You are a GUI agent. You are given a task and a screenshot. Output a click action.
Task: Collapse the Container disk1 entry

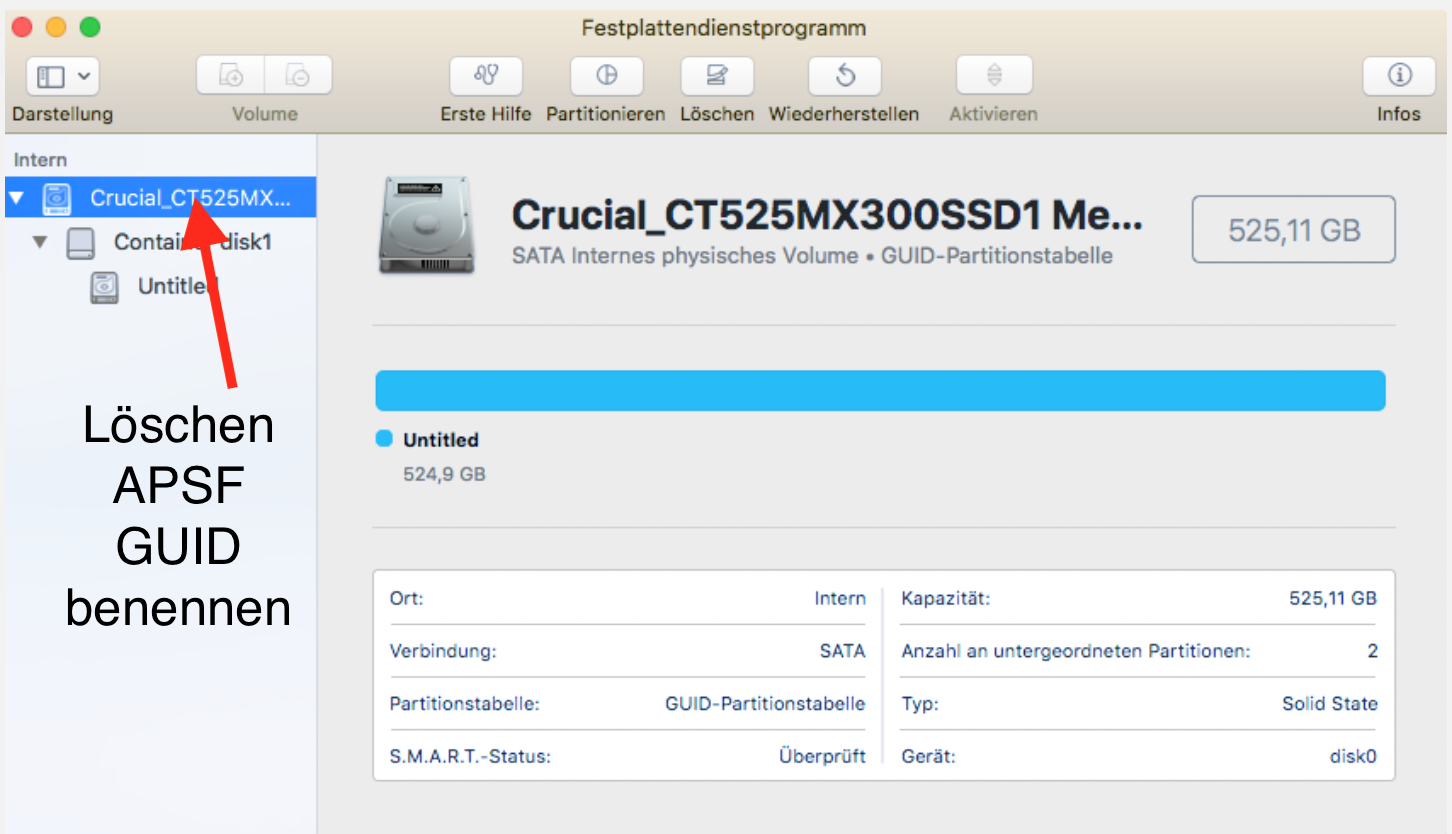pos(40,242)
